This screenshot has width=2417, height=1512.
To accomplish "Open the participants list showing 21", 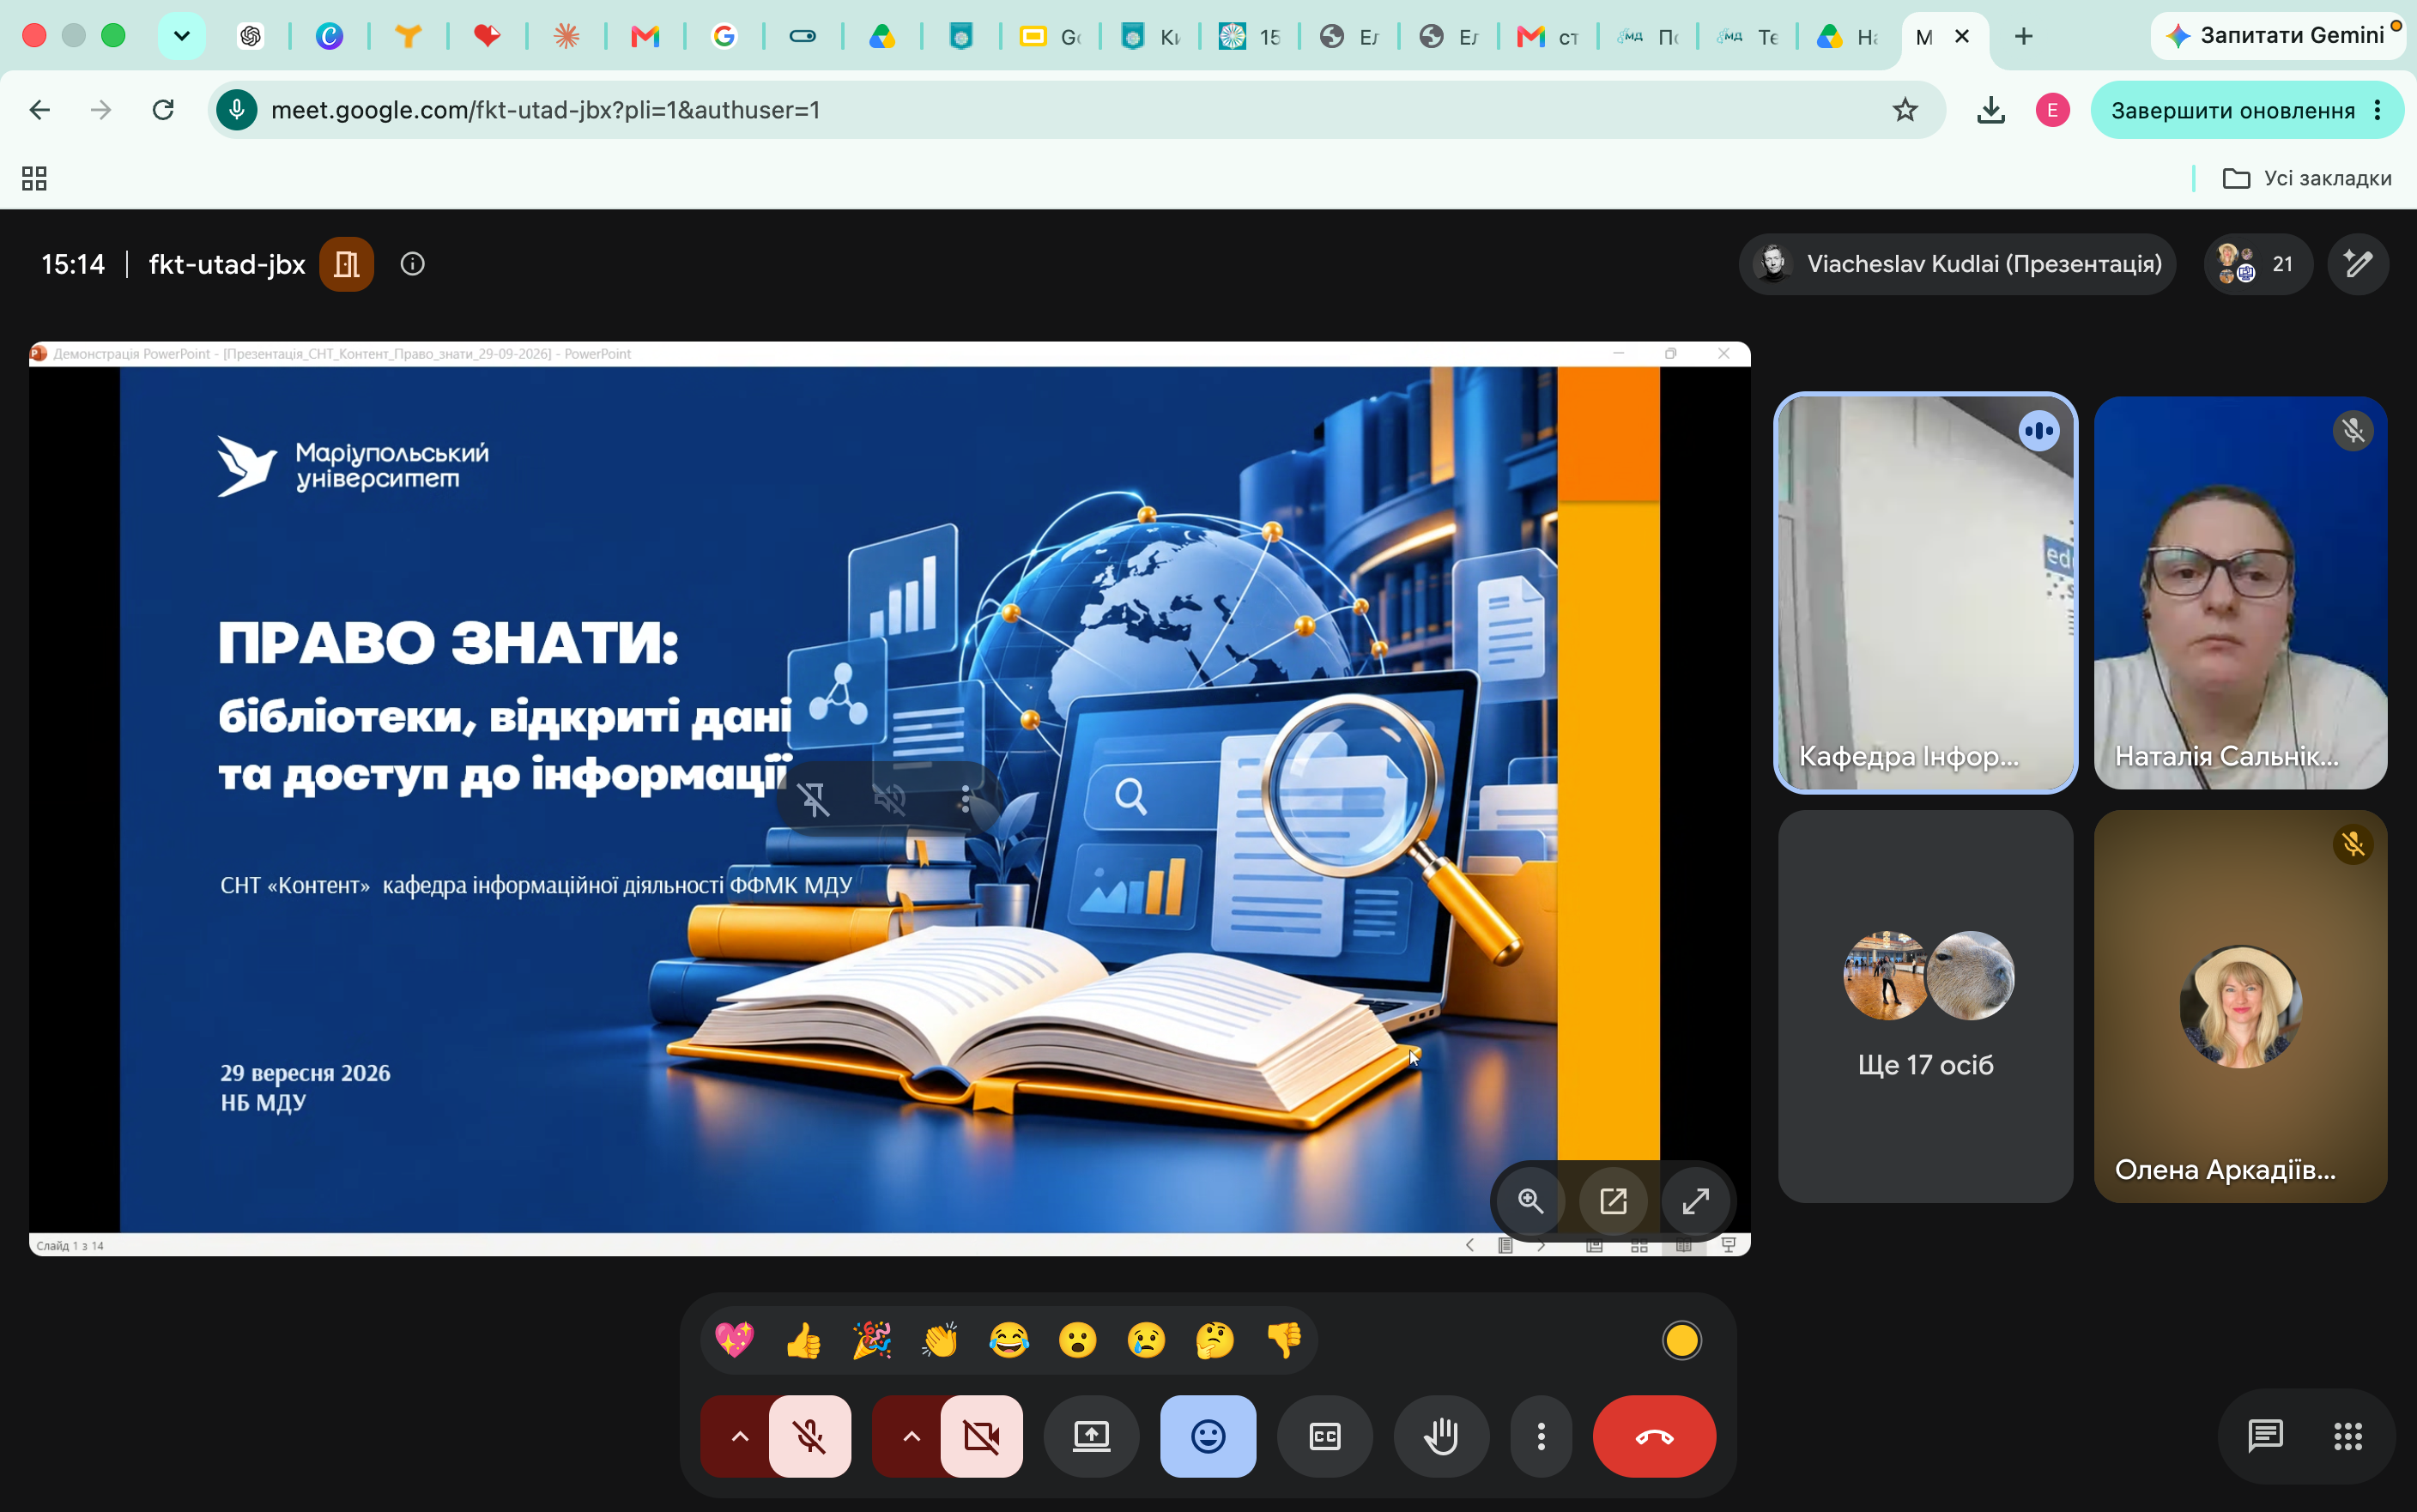I will coord(2258,264).
